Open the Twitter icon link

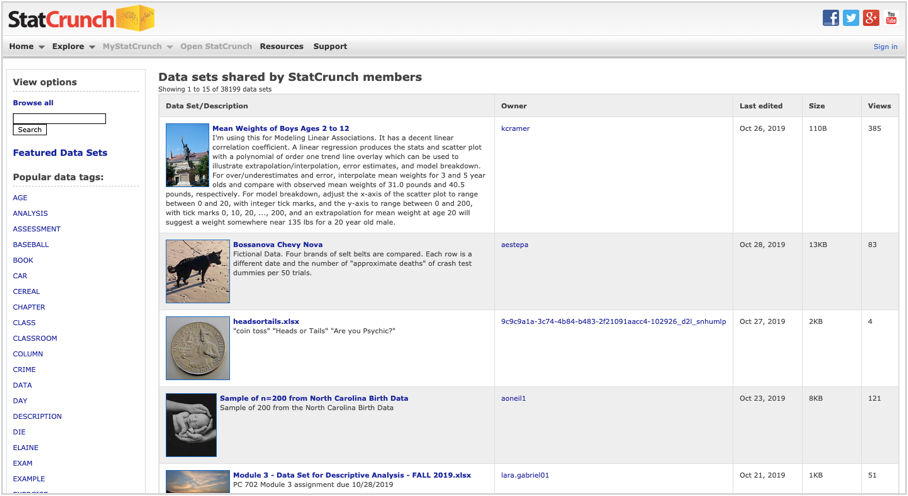click(851, 18)
